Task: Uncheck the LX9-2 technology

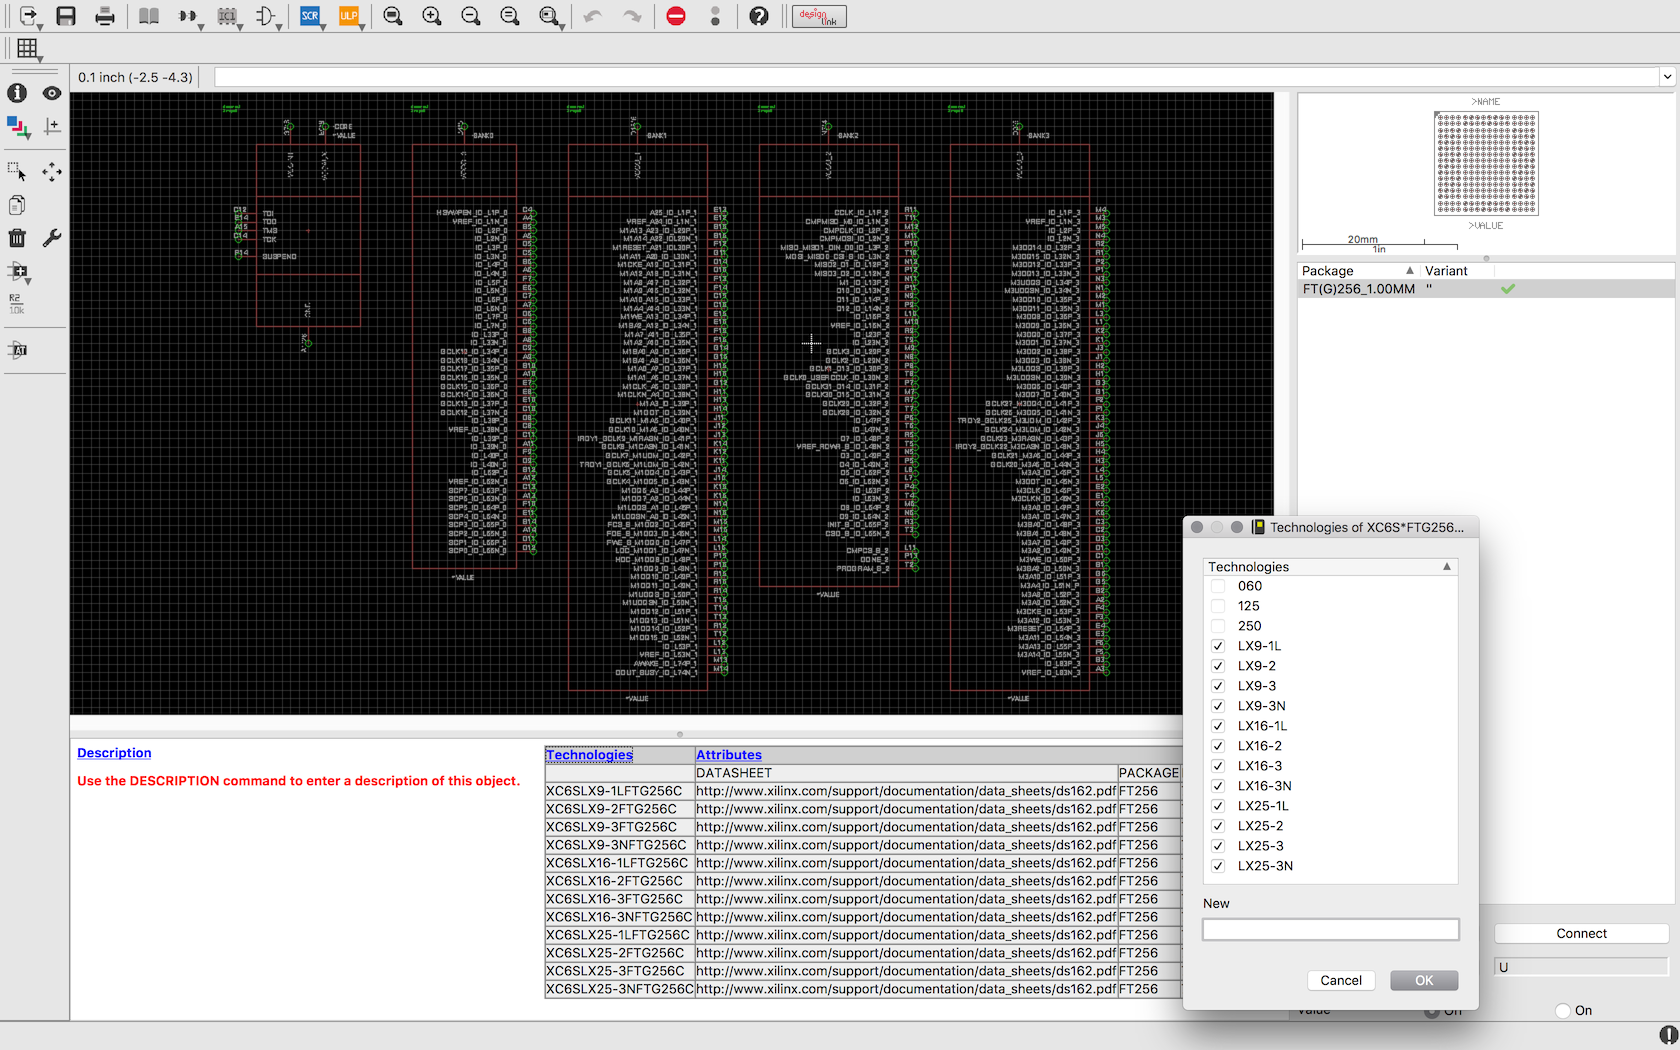Action: click(x=1218, y=666)
